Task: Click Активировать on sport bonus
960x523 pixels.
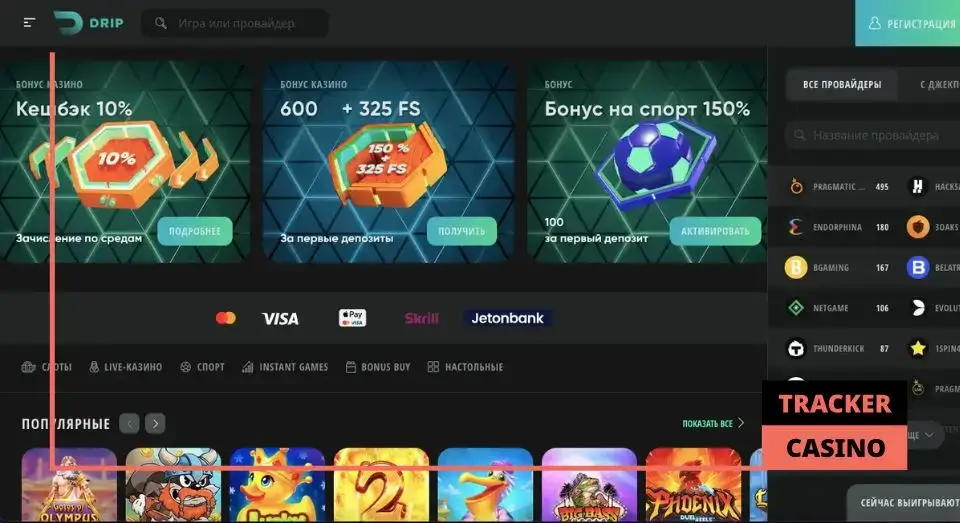Action: coord(715,231)
